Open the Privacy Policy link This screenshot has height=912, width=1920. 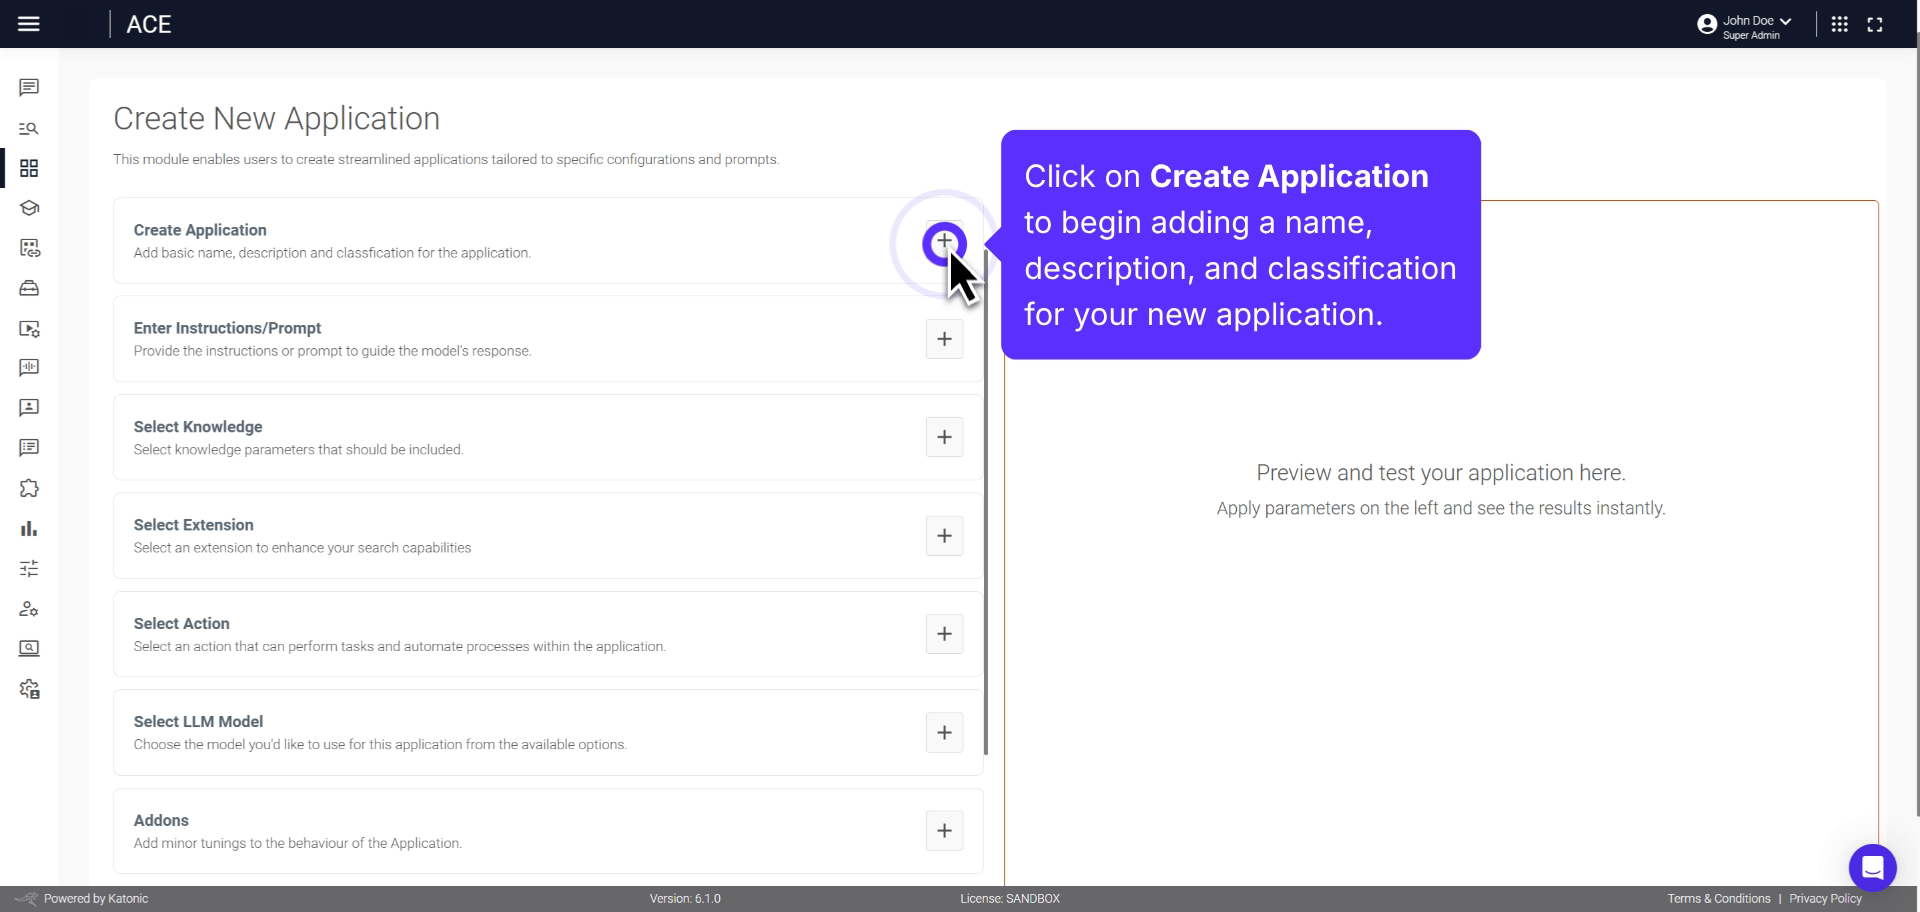click(x=1827, y=898)
